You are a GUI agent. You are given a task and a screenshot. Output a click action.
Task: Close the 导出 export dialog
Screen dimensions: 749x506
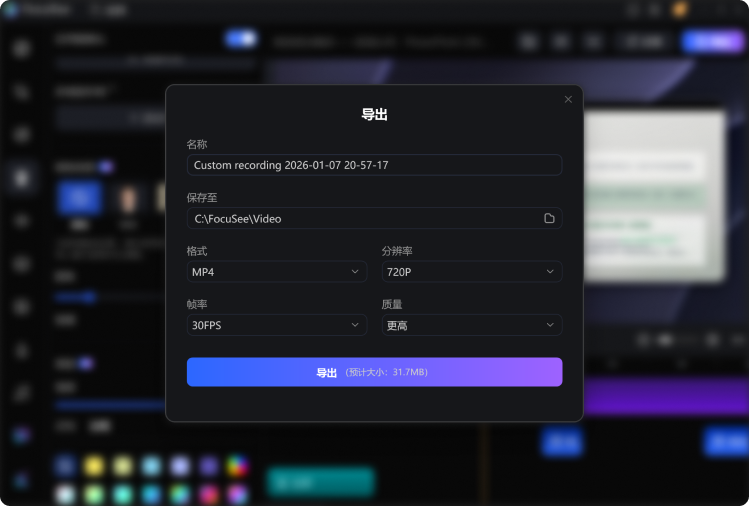pos(568,99)
